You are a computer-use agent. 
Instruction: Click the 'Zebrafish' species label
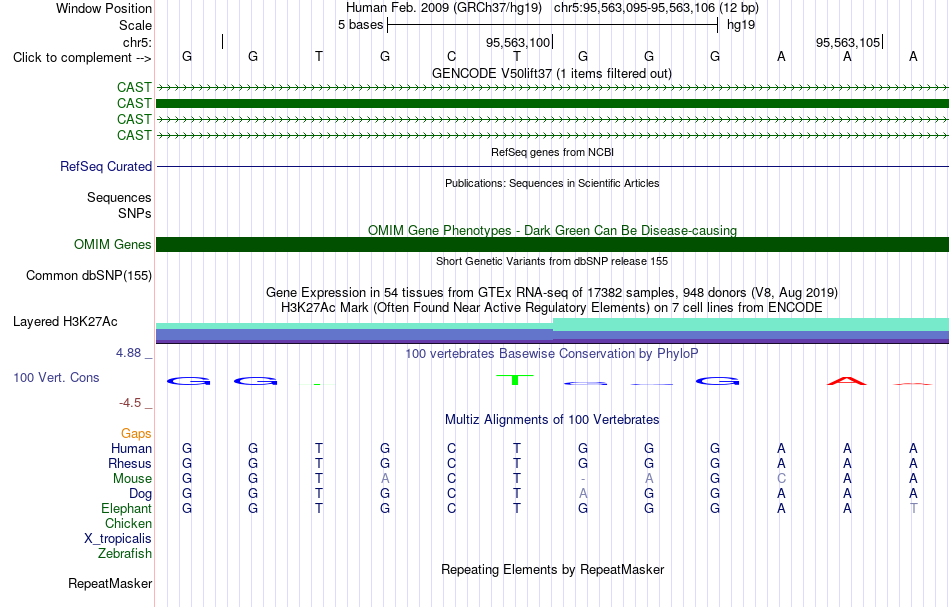(125, 554)
